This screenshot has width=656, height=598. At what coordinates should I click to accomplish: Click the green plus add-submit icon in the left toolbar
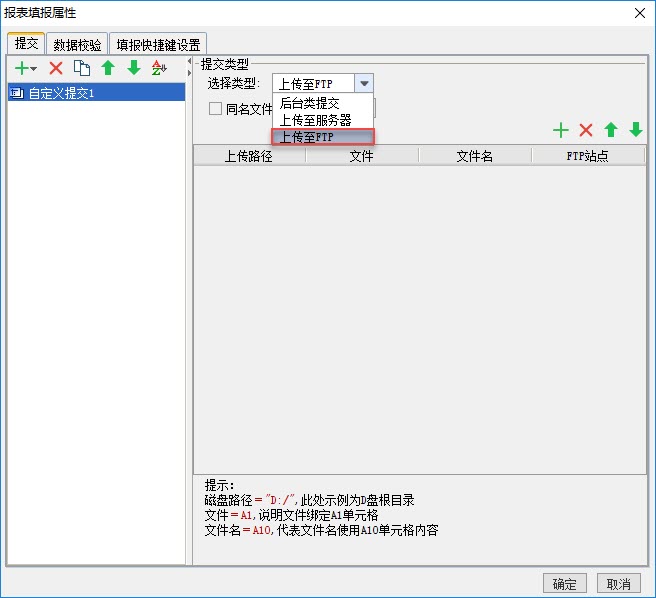coord(22,68)
